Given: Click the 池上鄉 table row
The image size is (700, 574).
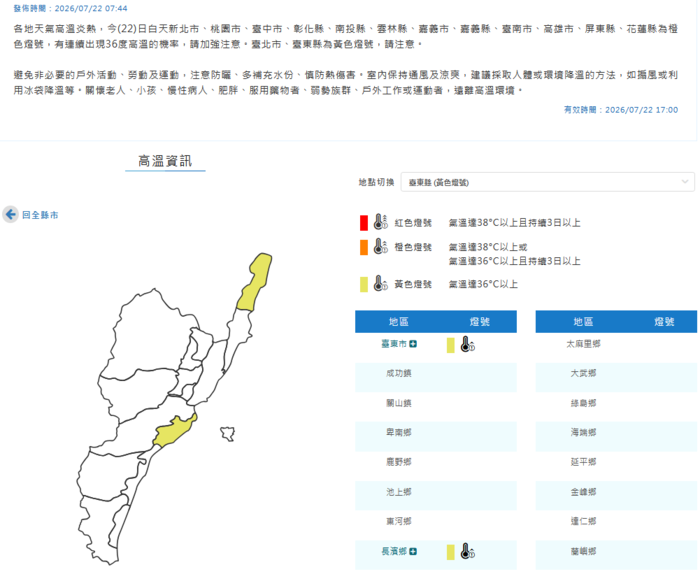Looking at the screenshot, I should click(x=436, y=495).
